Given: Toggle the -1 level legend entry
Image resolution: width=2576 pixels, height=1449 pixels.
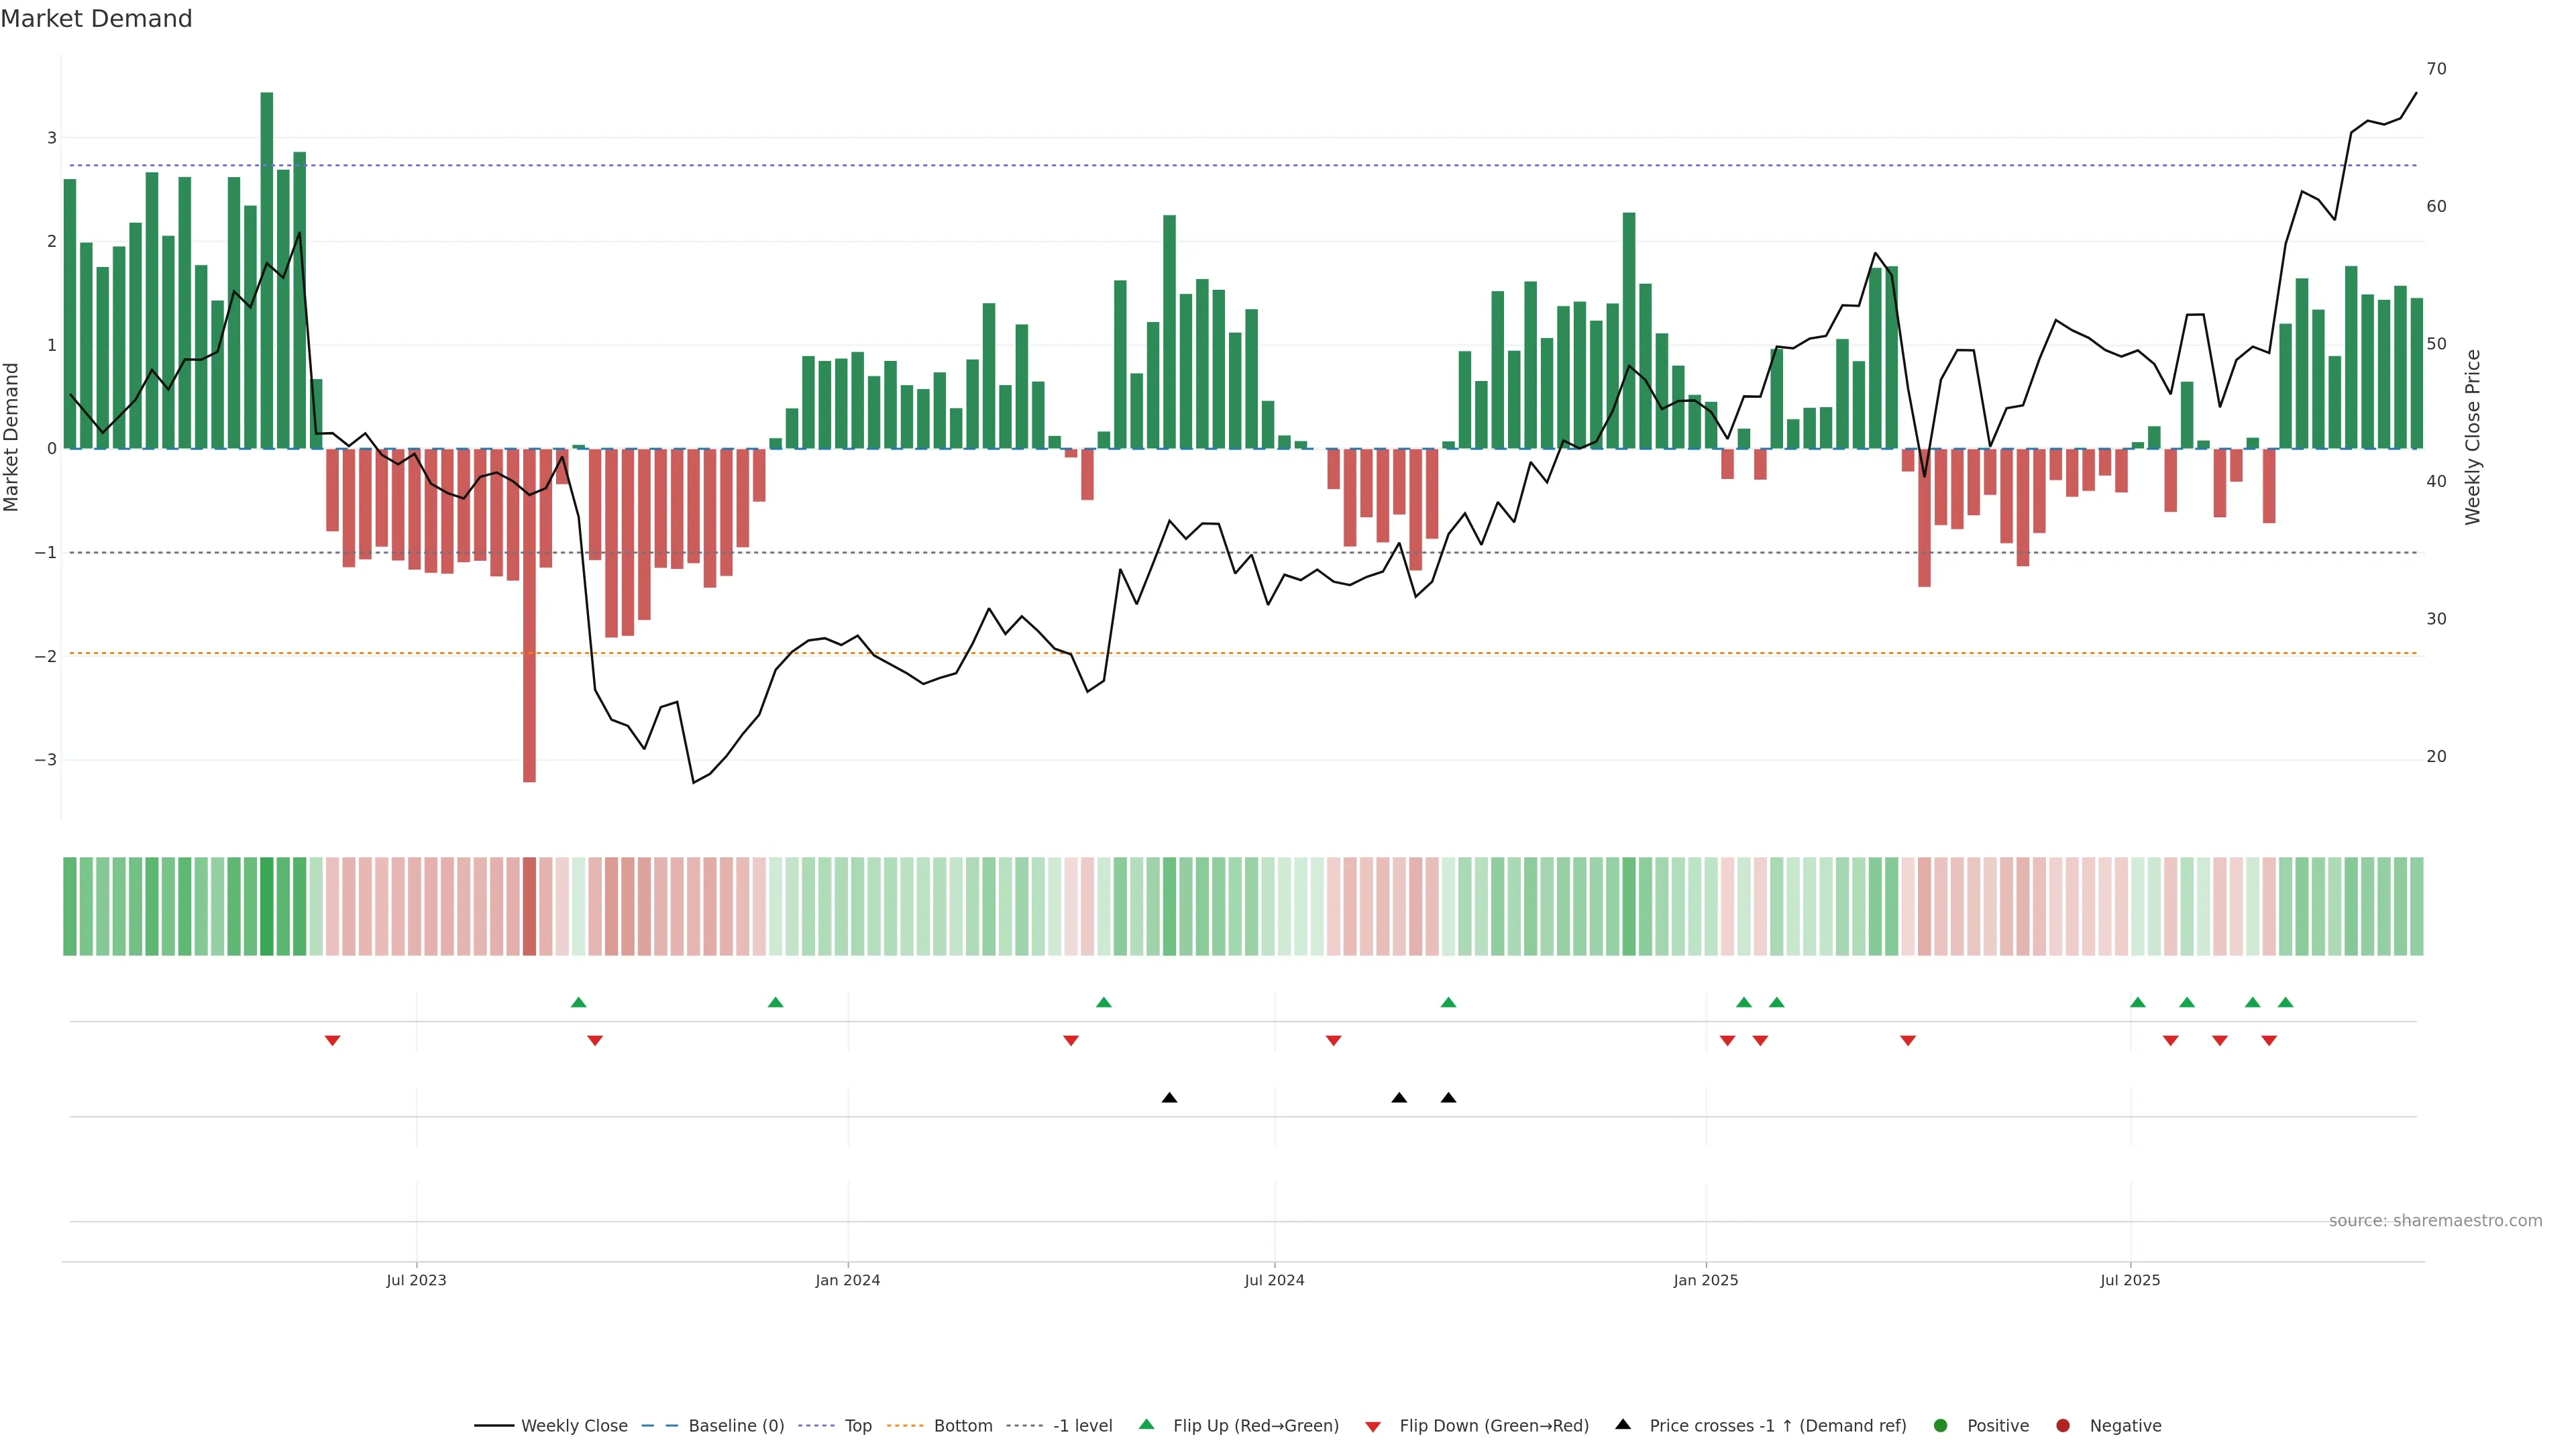Looking at the screenshot, I should pos(1082,1425).
